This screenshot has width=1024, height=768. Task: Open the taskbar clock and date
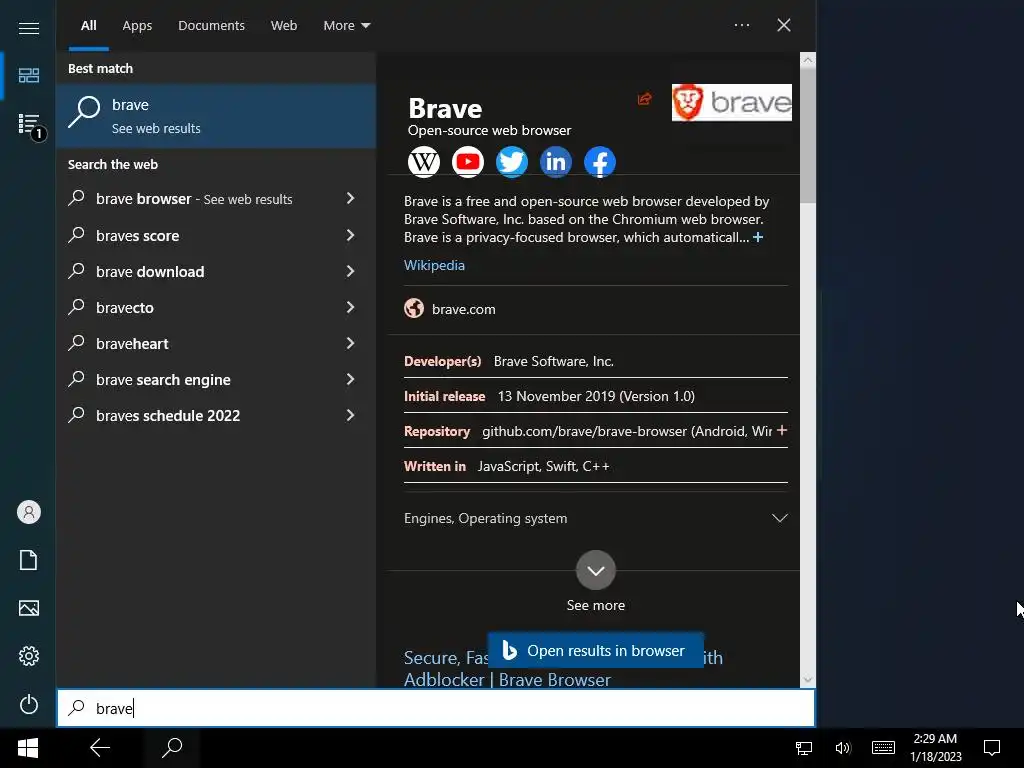936,748
